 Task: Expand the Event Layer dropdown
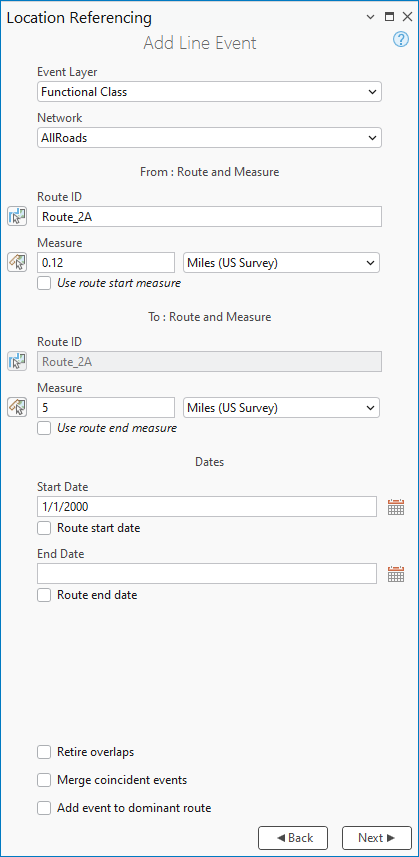click(x=209, y=92)
